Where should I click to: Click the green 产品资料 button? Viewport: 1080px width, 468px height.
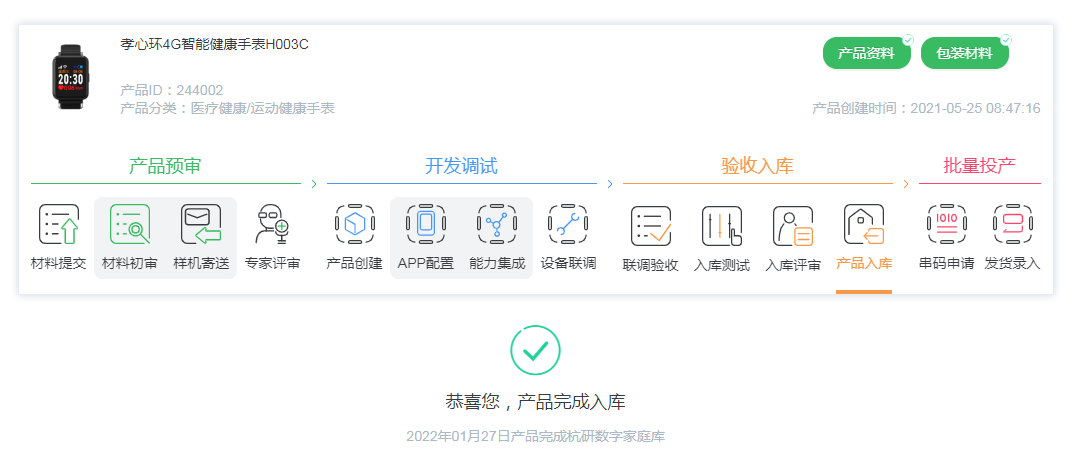pos(866,53)
